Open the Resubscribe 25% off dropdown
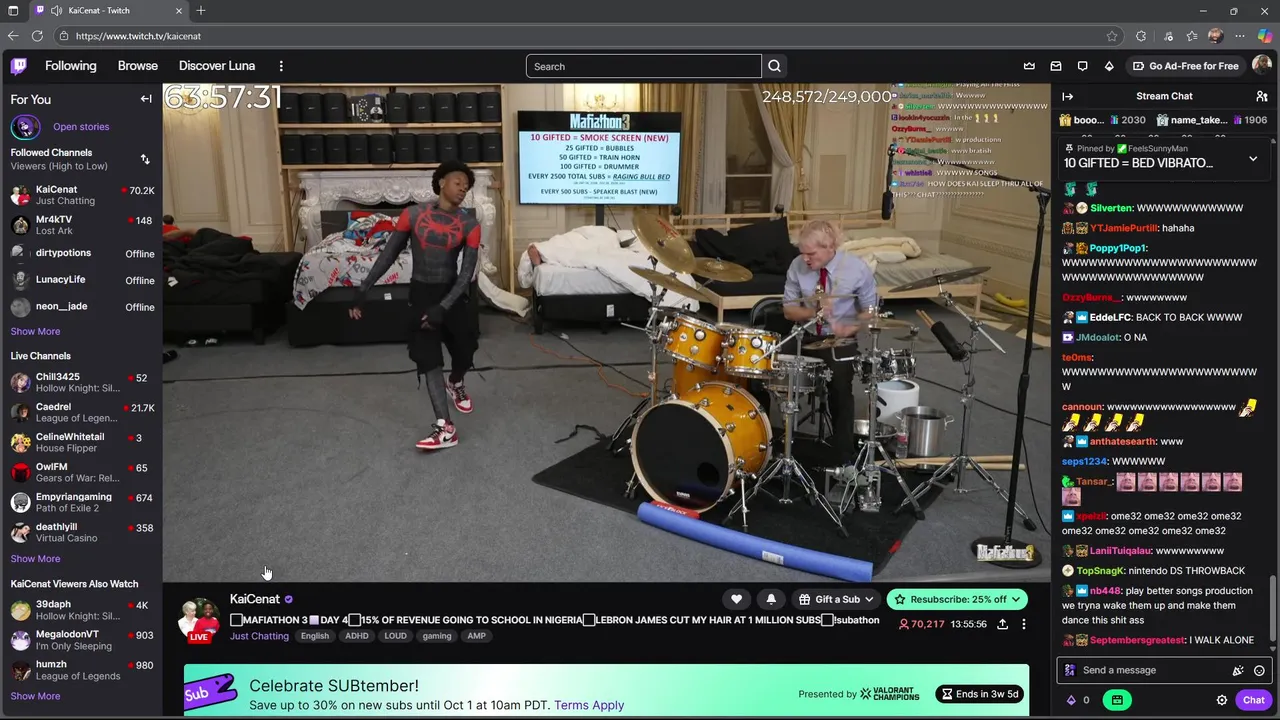Viewport: 1280px width, 720px height. [957, 599]
